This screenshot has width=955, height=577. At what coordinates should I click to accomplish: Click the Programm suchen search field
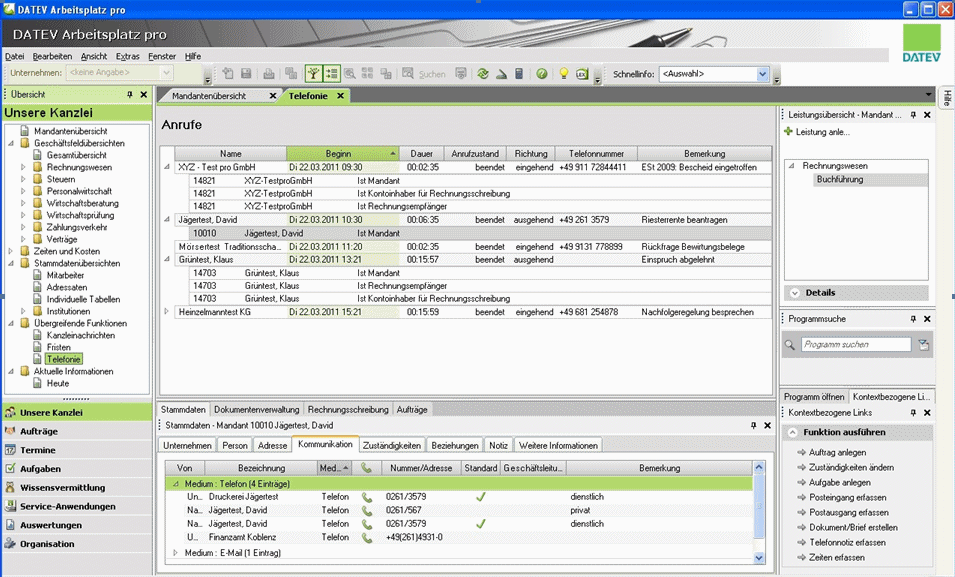click(856, 344)
